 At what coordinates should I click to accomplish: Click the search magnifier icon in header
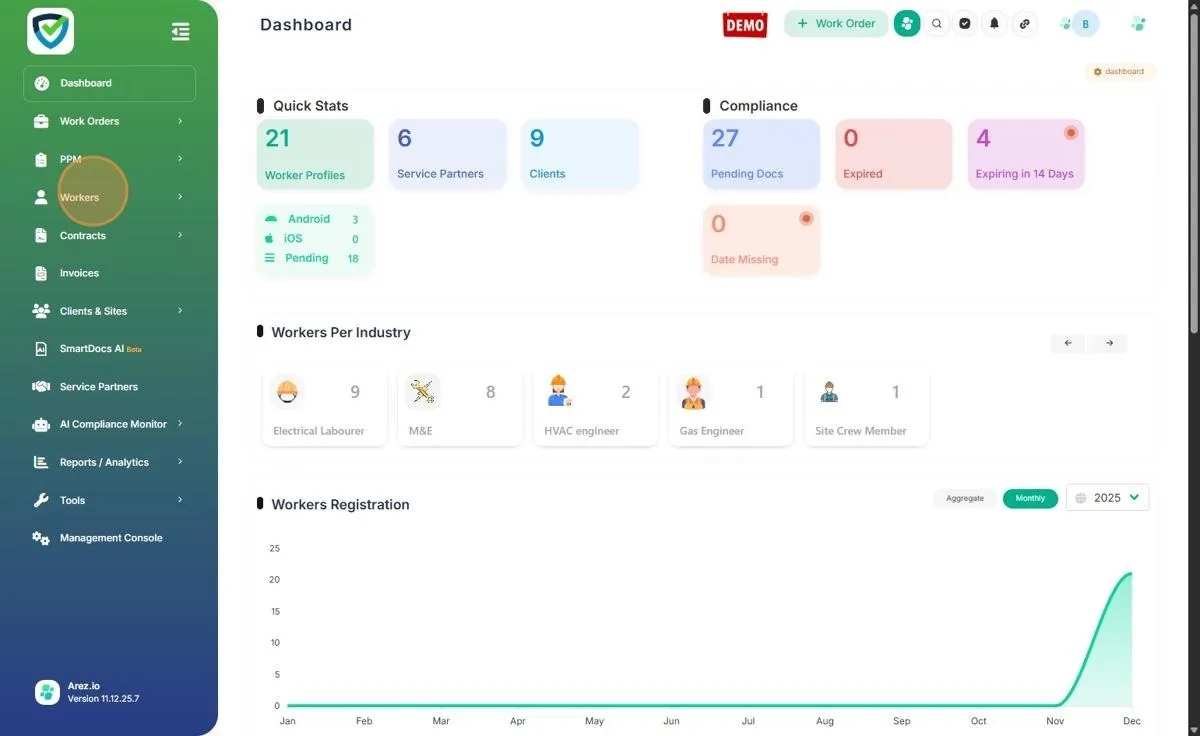pyautogui.click(x=936, y=24)
